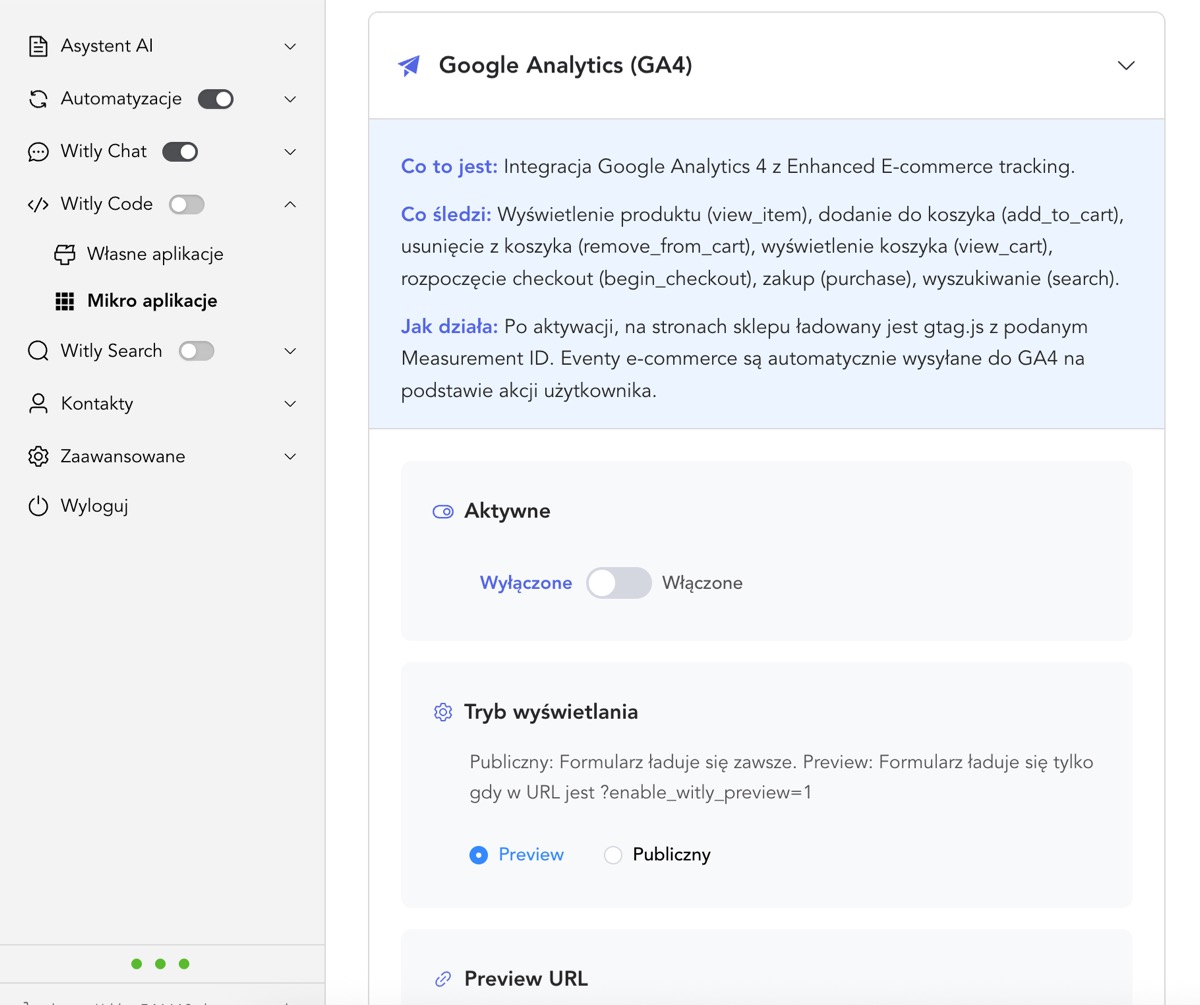Open Własne aplikacje via its browser icon
This screenshot has height=1005, width=1200.
coord(65,253)
